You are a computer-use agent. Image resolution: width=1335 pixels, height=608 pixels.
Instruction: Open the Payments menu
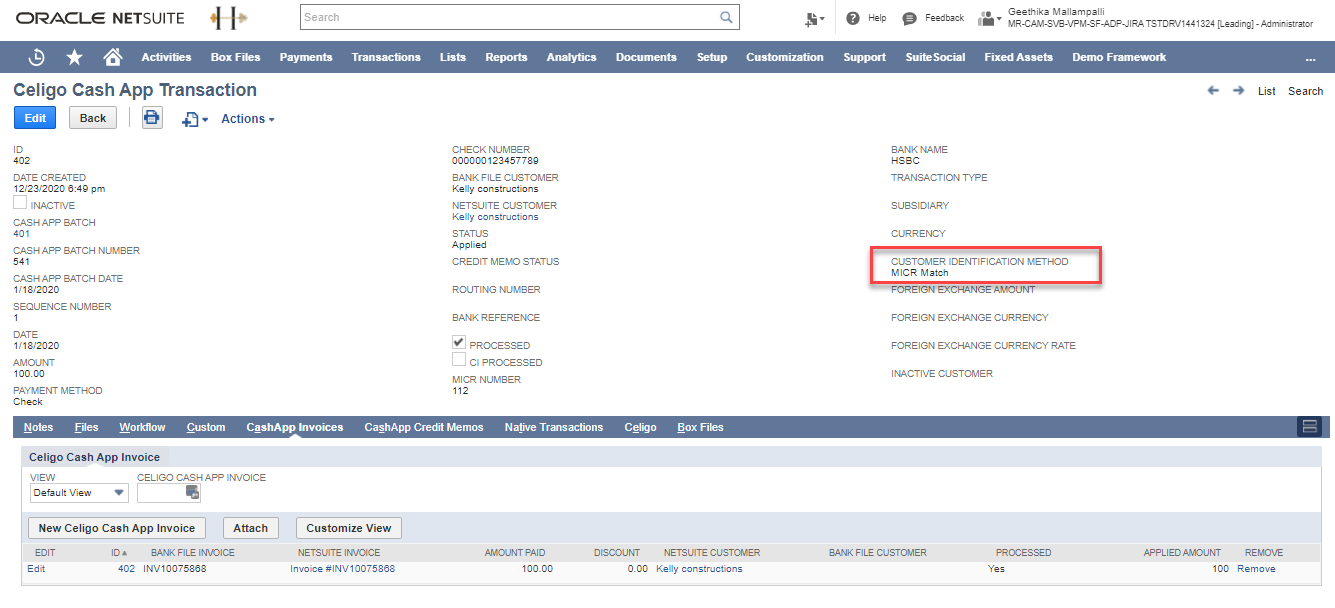(x=306, y=57)
